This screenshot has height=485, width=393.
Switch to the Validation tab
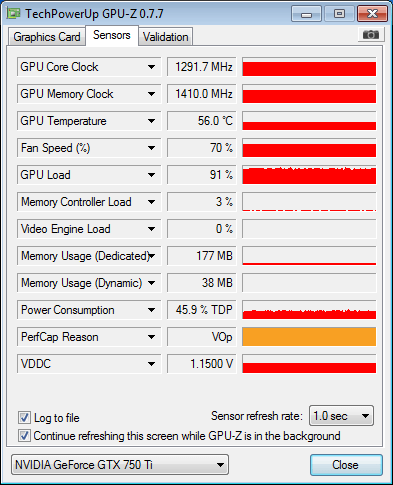click(166, 37)
